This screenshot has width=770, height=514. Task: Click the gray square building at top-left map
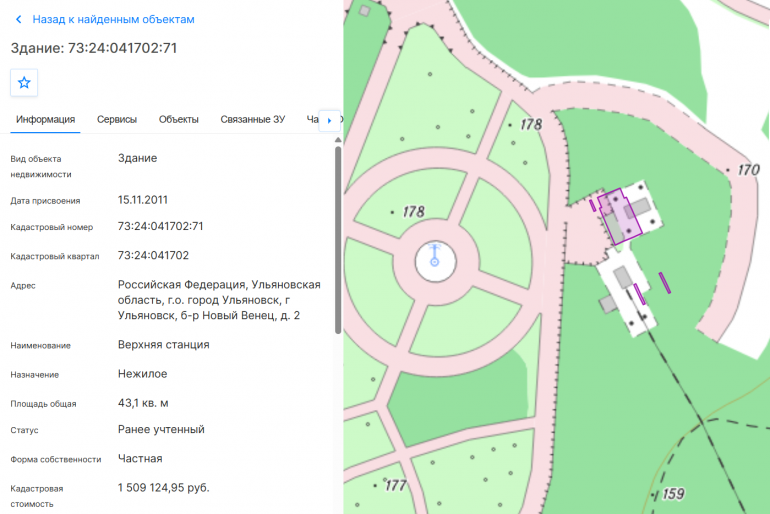coord(364,11)
